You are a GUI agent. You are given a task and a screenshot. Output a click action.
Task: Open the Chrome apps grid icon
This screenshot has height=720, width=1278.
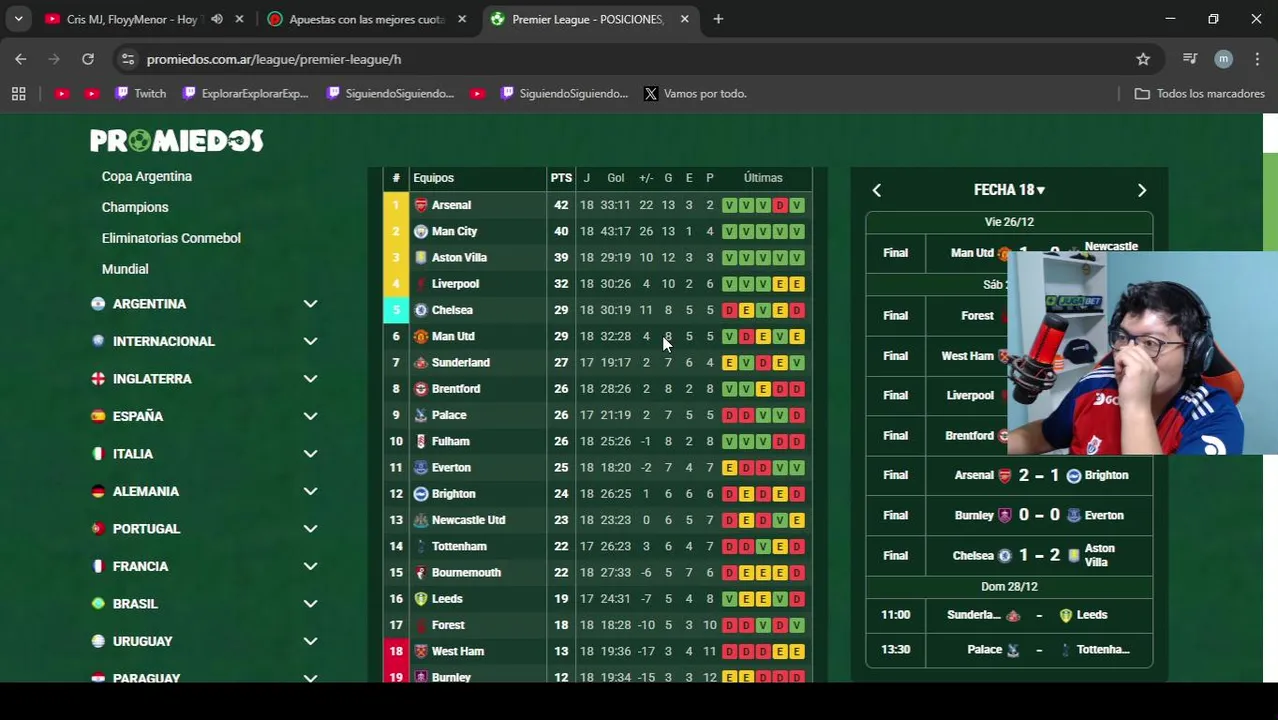click(18, 93)
